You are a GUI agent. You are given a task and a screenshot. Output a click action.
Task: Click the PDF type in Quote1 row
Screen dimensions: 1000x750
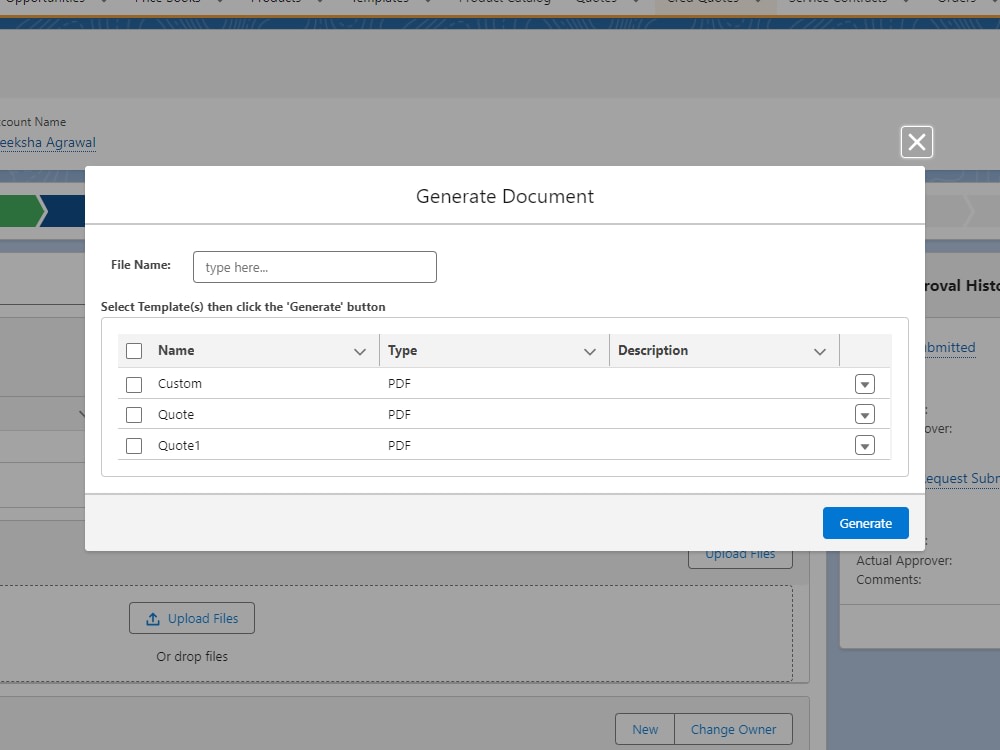pos(399,446)
